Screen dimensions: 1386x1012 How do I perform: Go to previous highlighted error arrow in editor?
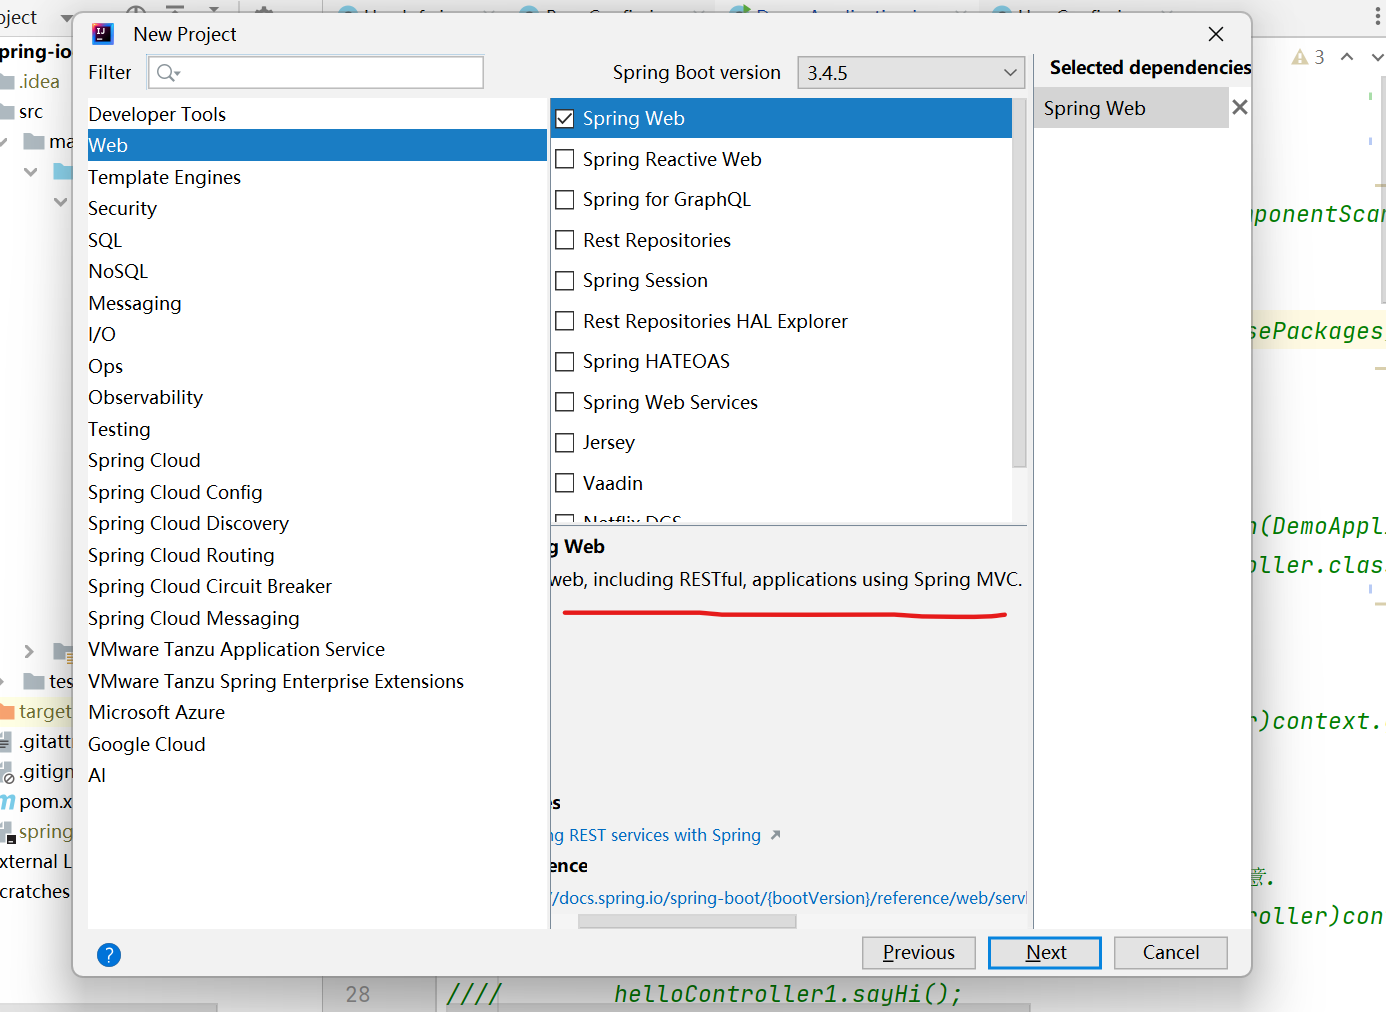[x=1347, y=57]
